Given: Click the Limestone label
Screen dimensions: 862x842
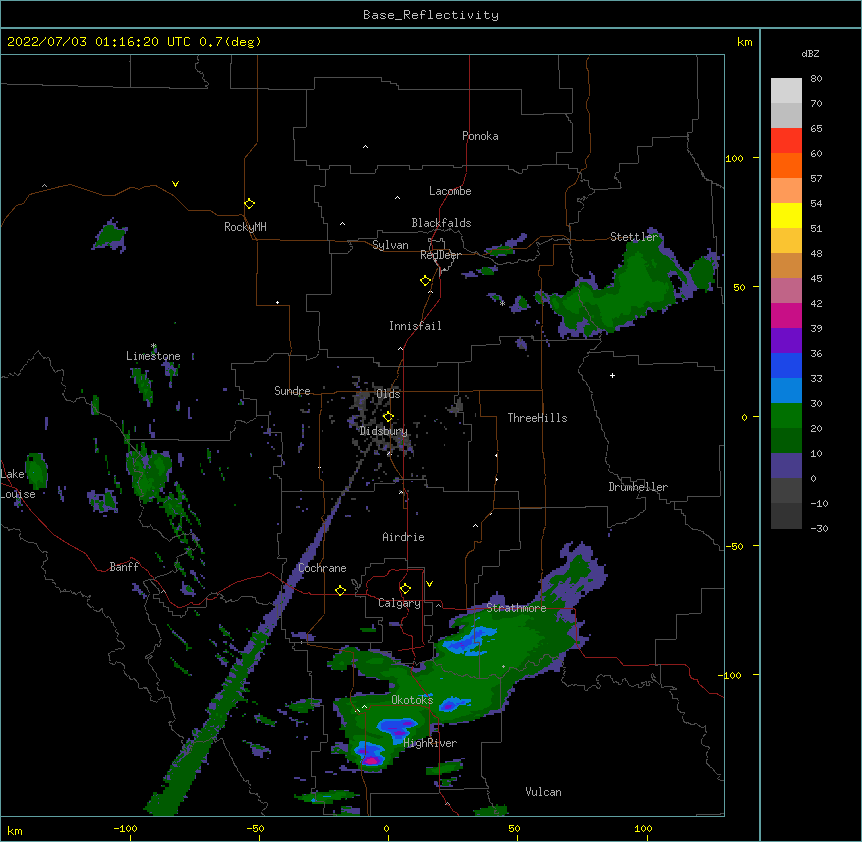Looking at the screenshot, I should pos(153,356).
